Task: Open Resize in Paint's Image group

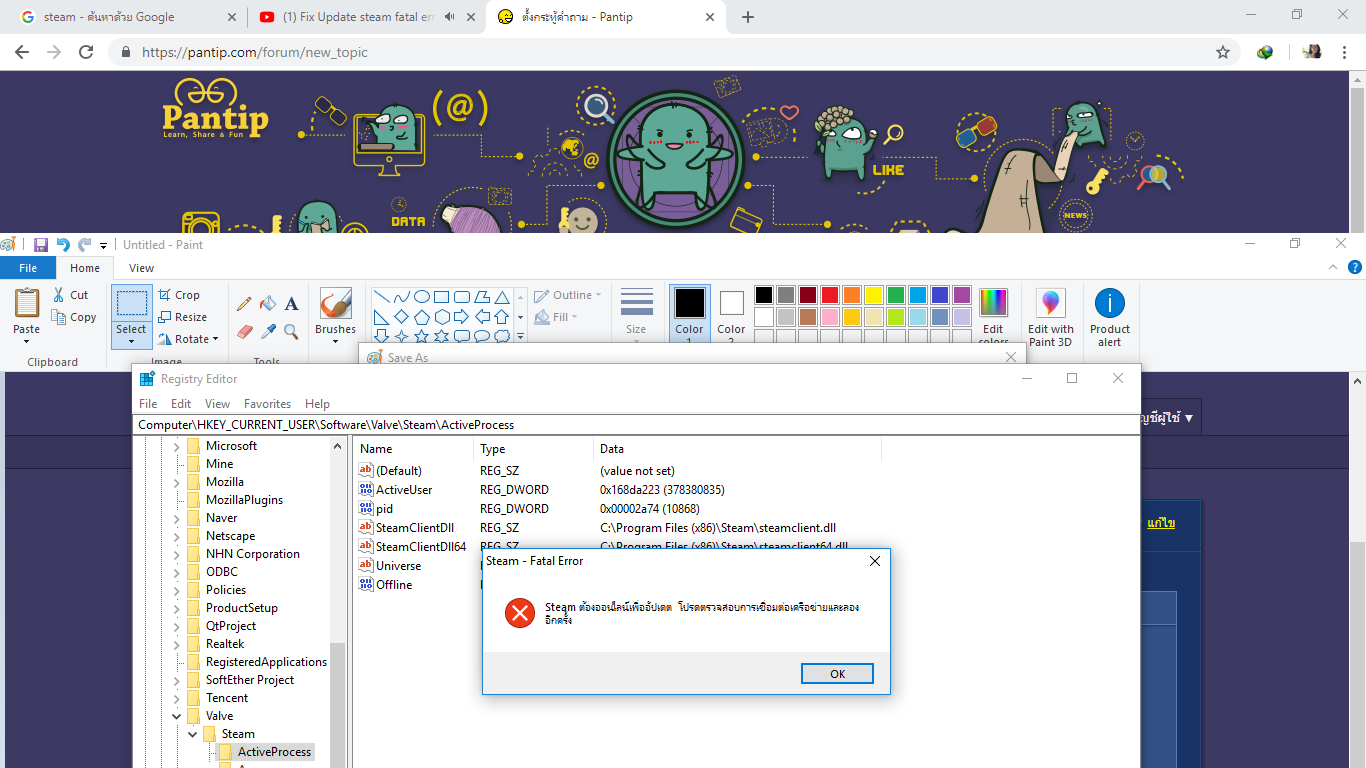Action: 183,317
